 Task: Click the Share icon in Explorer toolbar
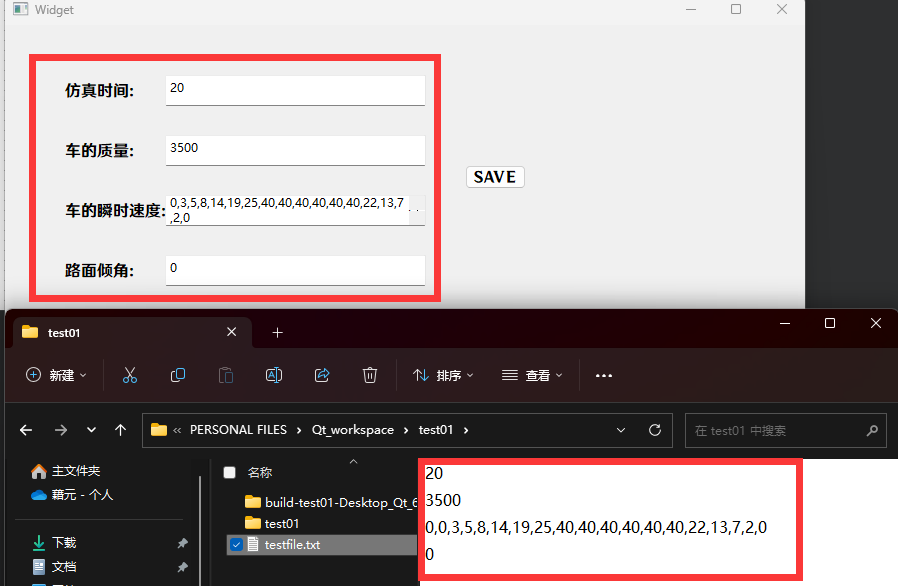pyautogui.click(x=322, y=375)
